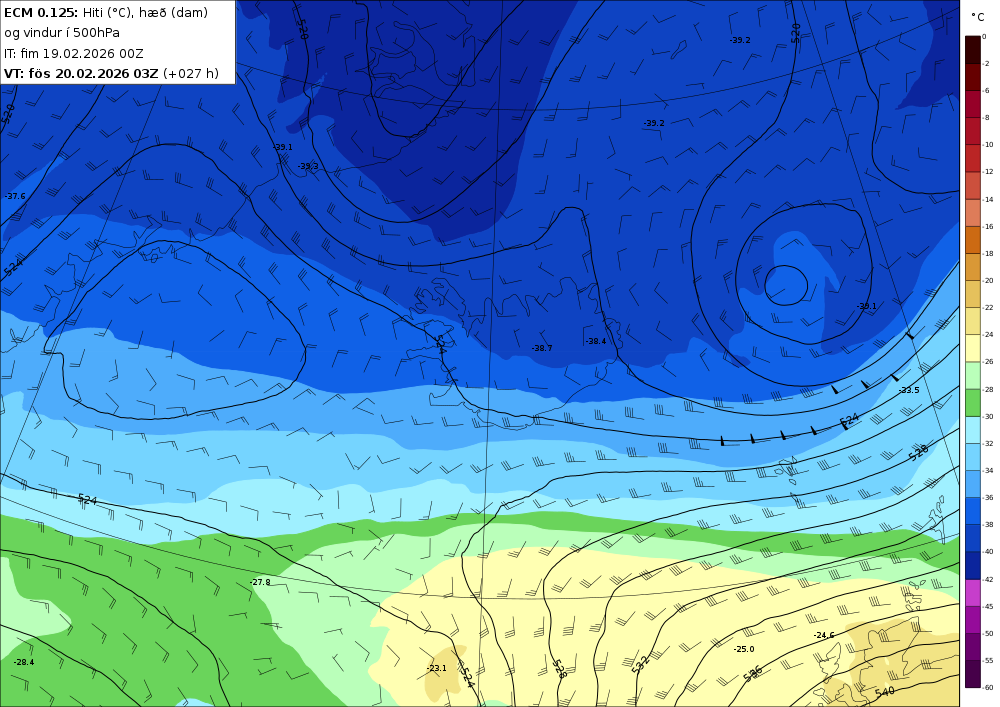Click the legend label "-2"
1000x707 pixels.
[986, 64]
